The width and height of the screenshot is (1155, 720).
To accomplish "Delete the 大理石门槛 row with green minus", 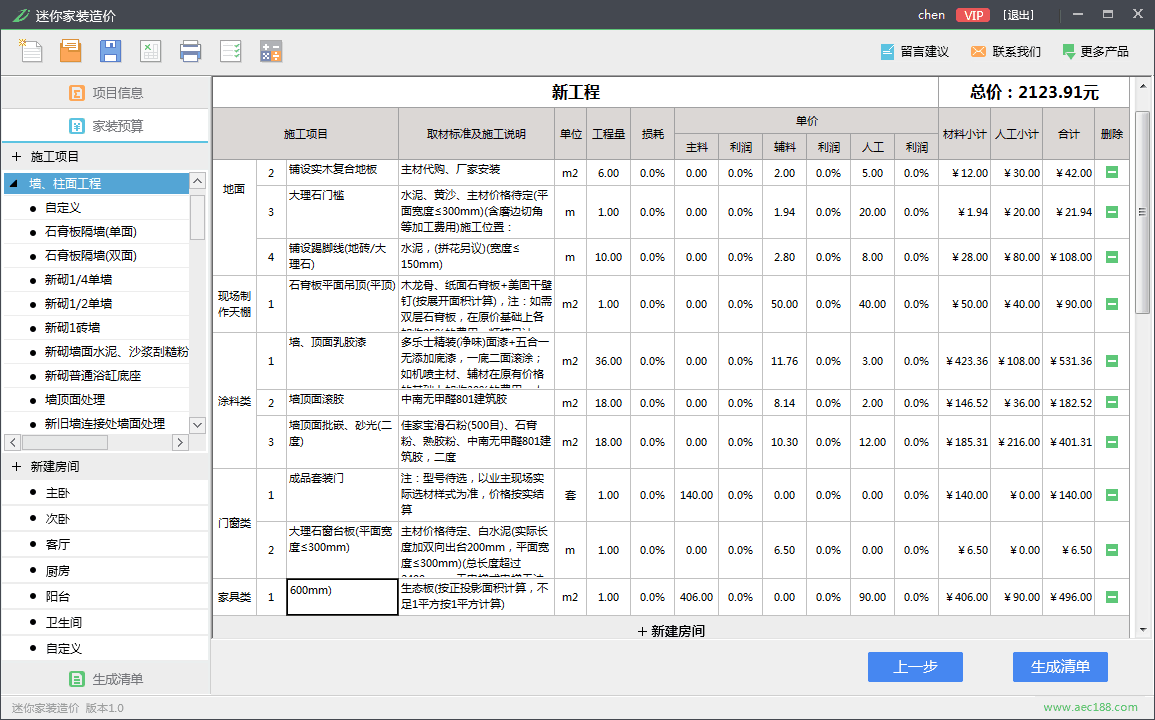I will click(1112, 212).
